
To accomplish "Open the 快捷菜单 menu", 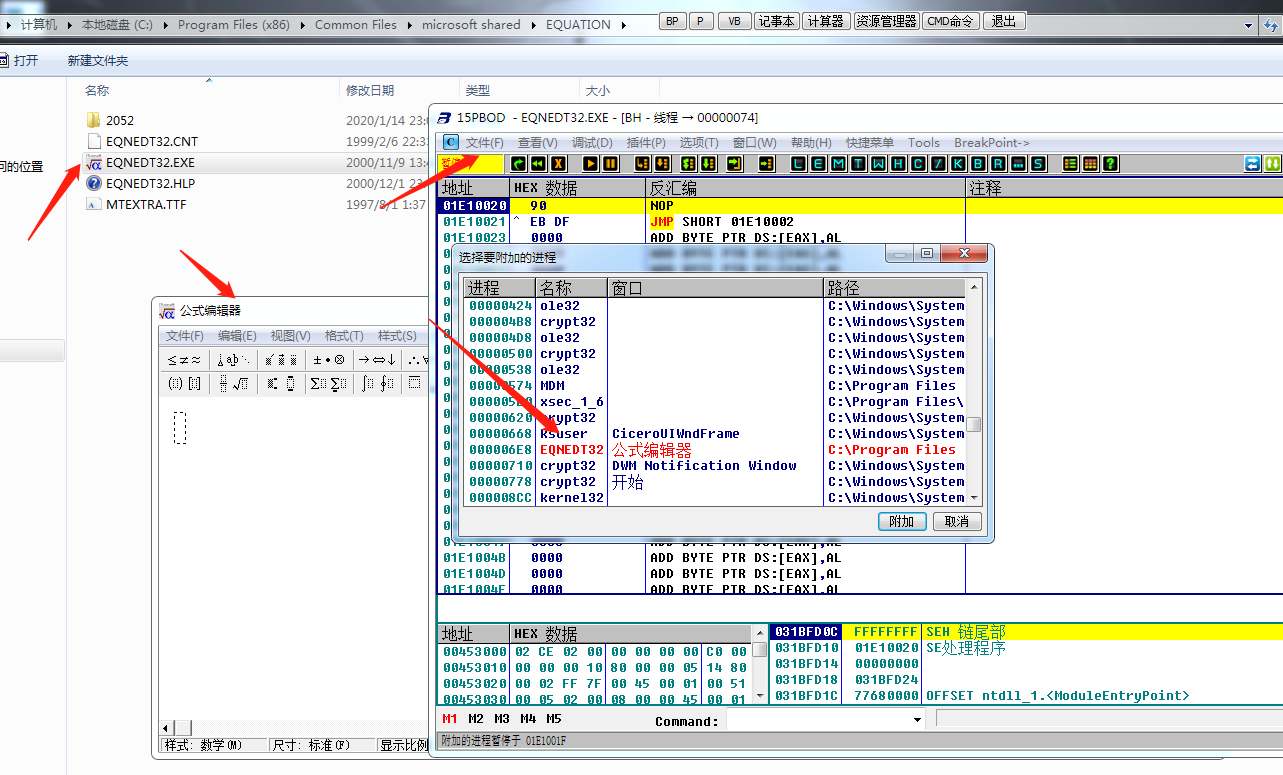I will pyautogui.click(x=870, y=143).
